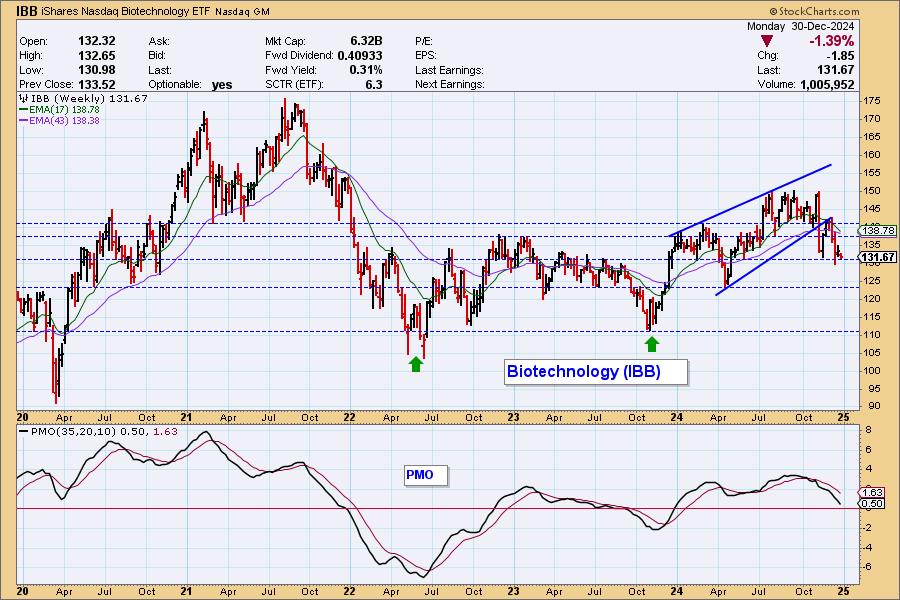The height and width of the screenshot is (600, 900).
Task: Click the 160 label on the price axis
Action: [871, 154]
